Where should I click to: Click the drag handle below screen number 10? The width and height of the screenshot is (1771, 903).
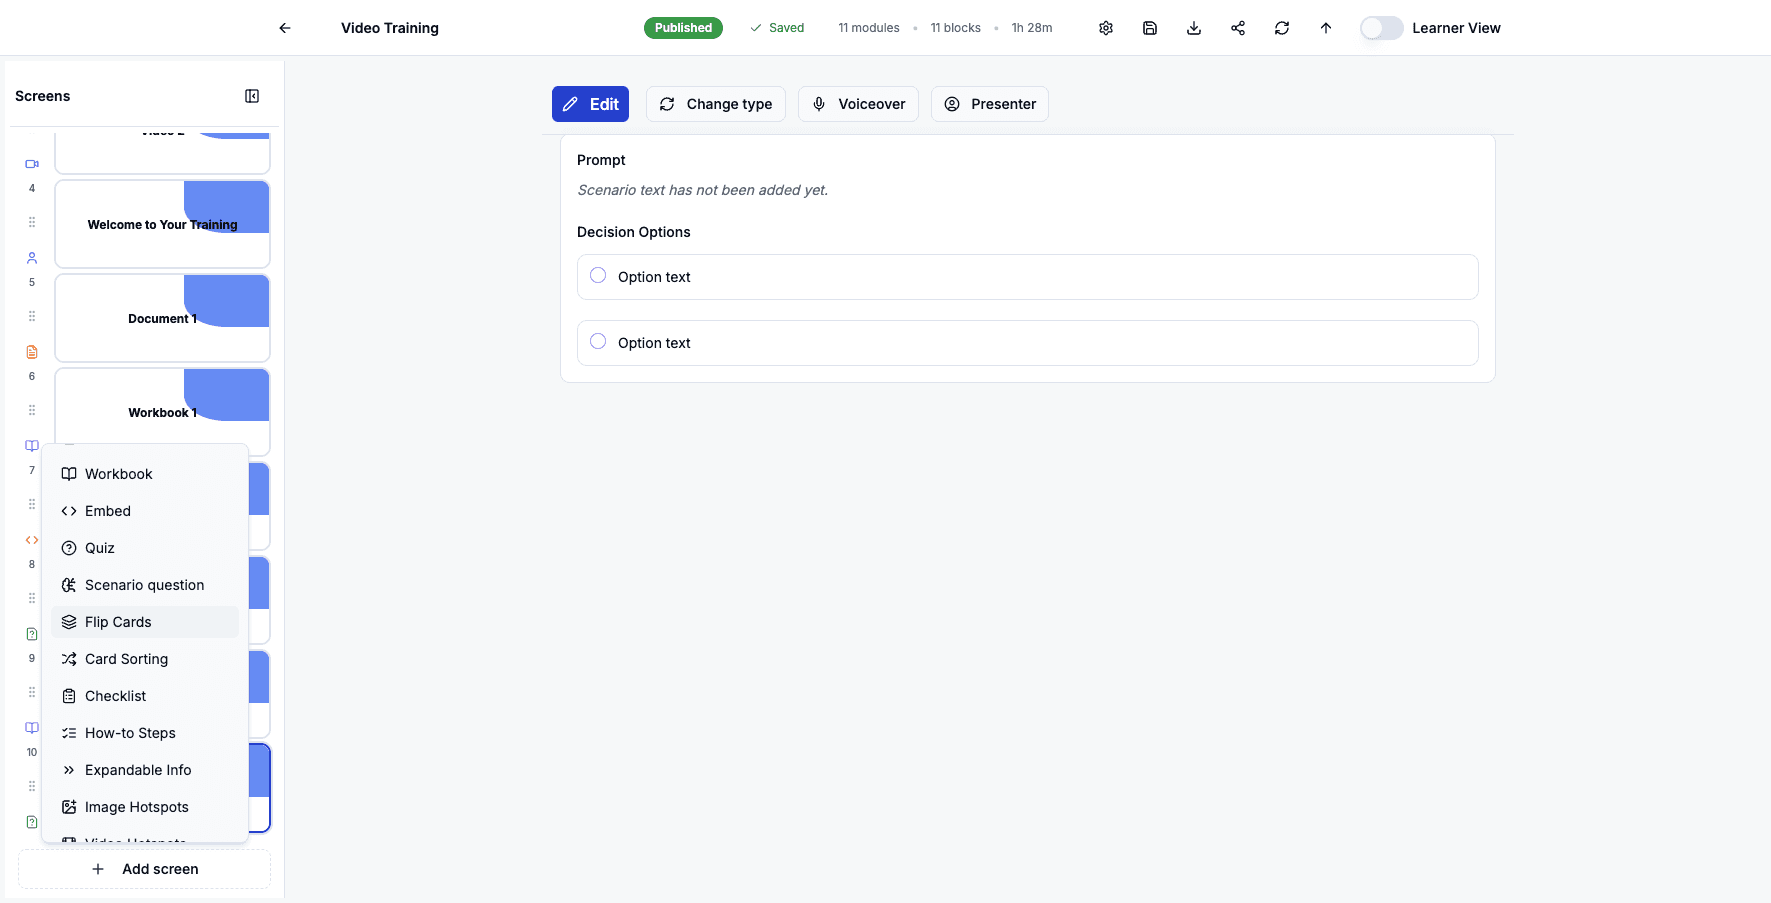tap(32, 786)
